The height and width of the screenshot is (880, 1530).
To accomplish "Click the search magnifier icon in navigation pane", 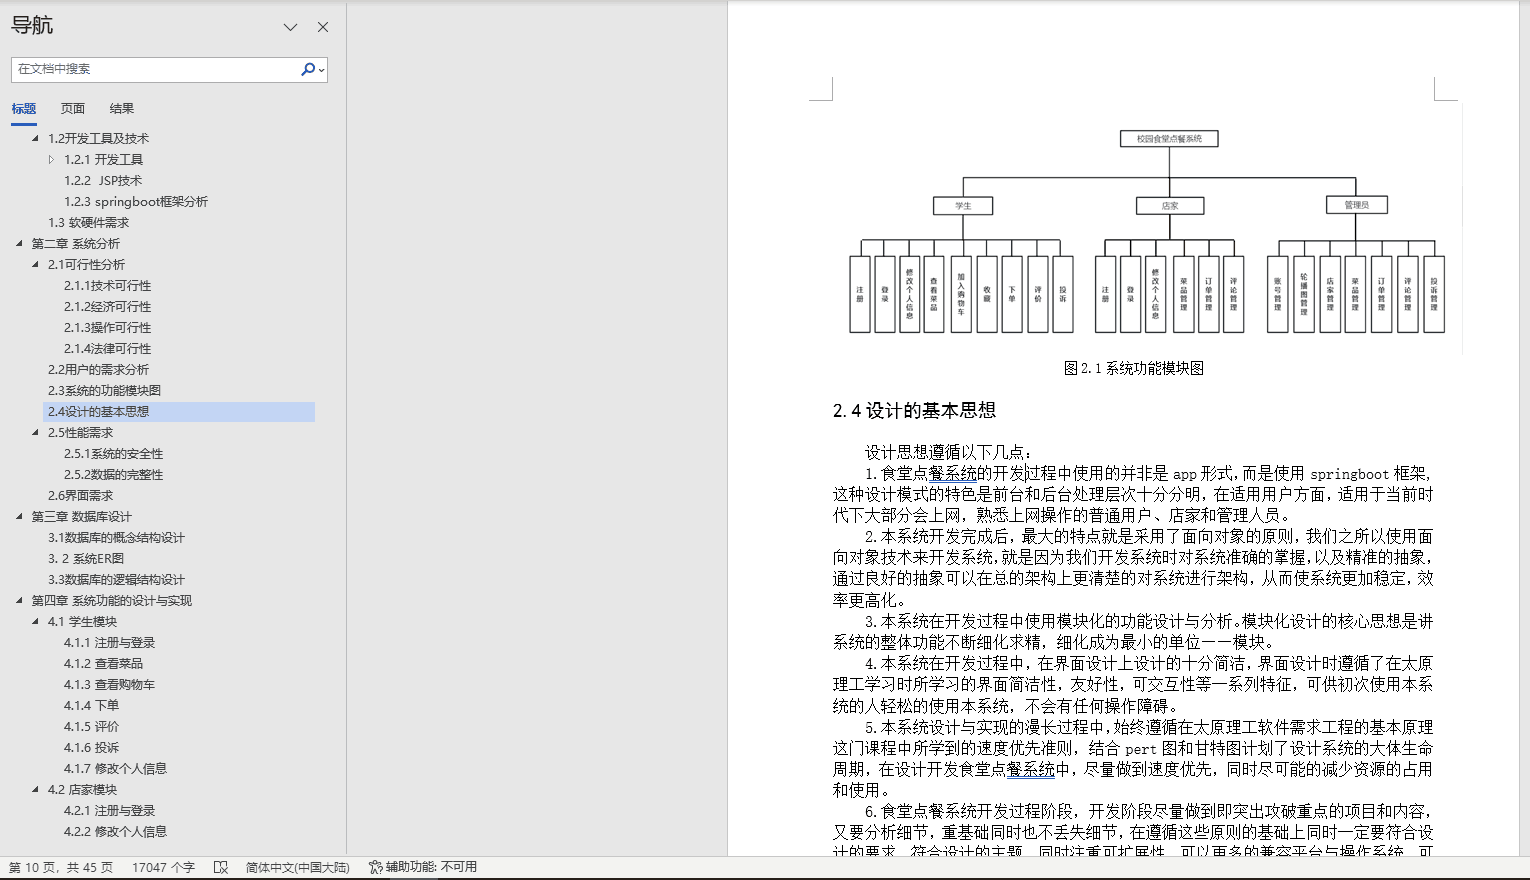I will (x=308, y=69).
